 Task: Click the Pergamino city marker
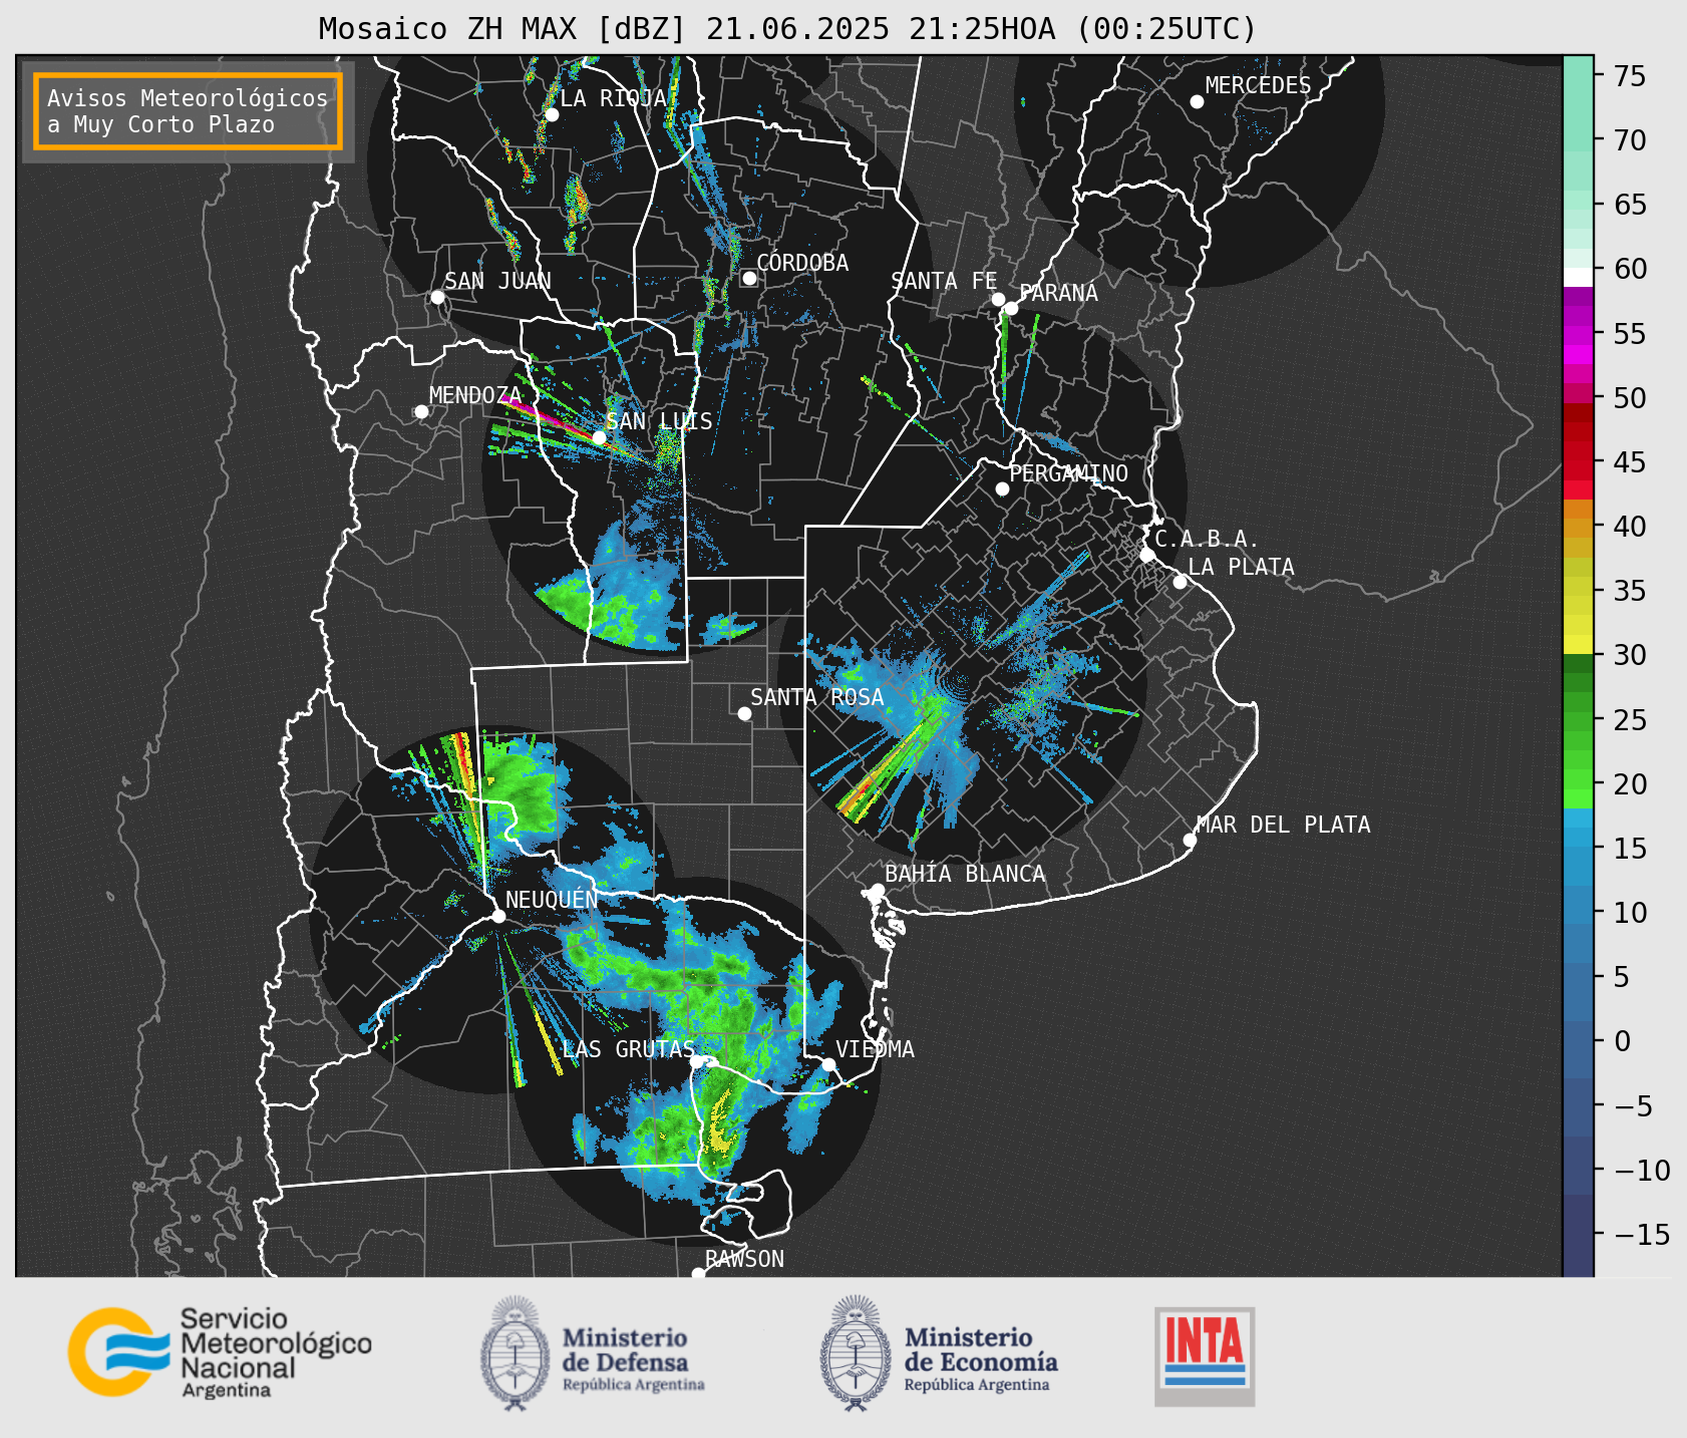1002,489
